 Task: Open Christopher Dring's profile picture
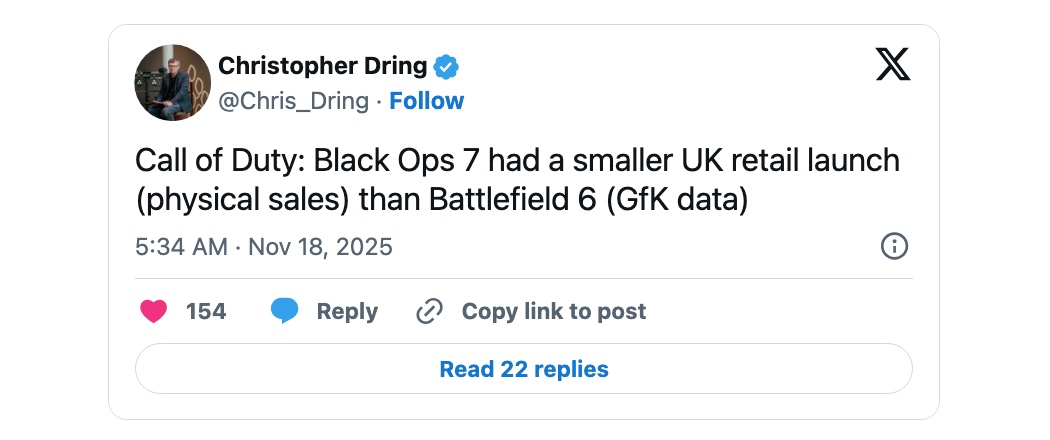click(172, 82)
